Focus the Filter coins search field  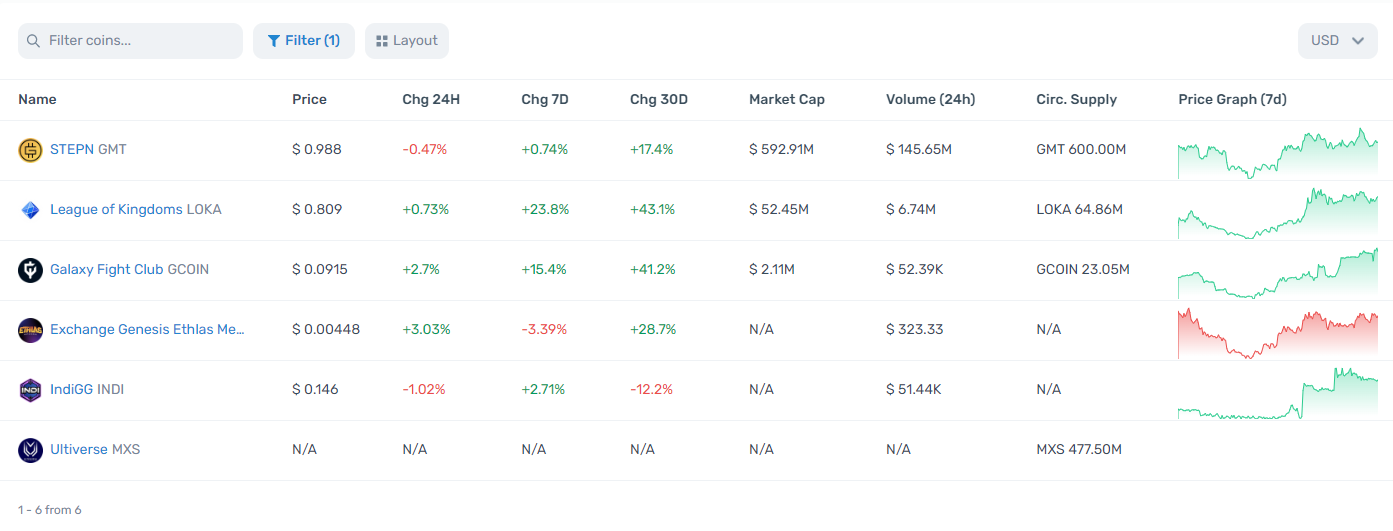pyautogui.click(x=130, y=41)
